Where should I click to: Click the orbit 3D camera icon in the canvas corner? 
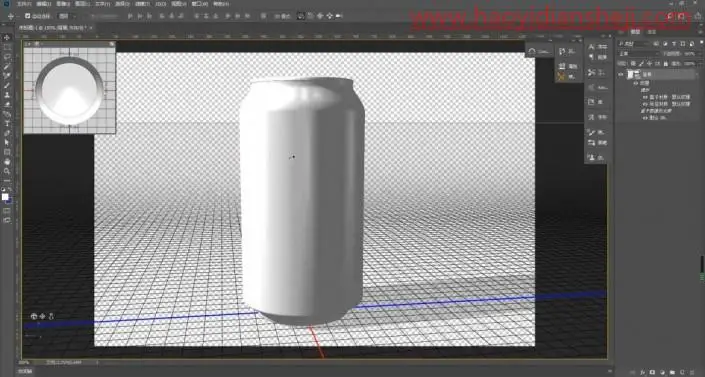pos(34,316)
